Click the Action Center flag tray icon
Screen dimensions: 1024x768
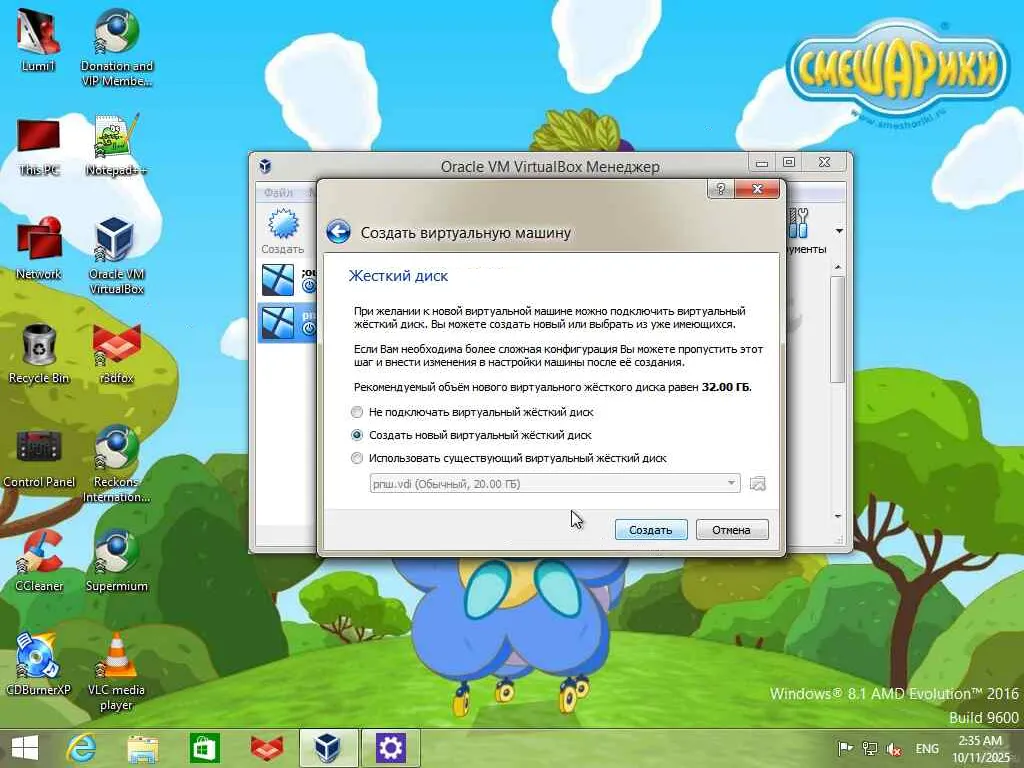[x=845, y=748]
